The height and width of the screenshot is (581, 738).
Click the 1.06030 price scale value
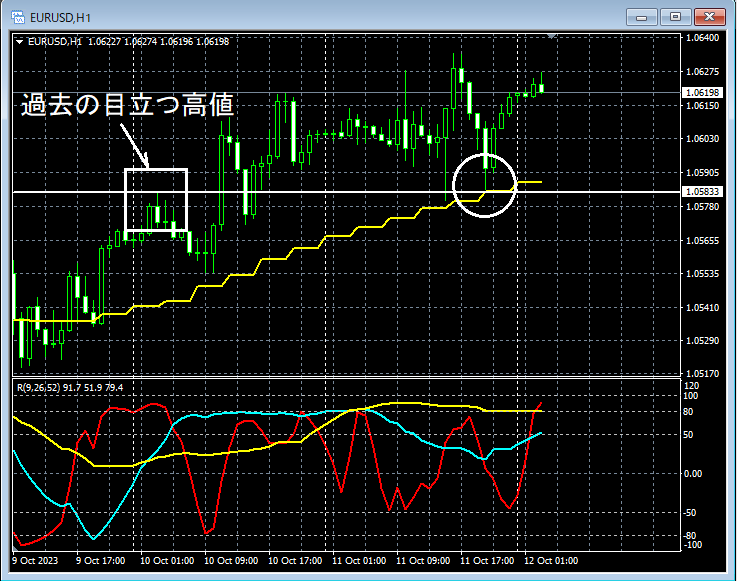[702, 138]
